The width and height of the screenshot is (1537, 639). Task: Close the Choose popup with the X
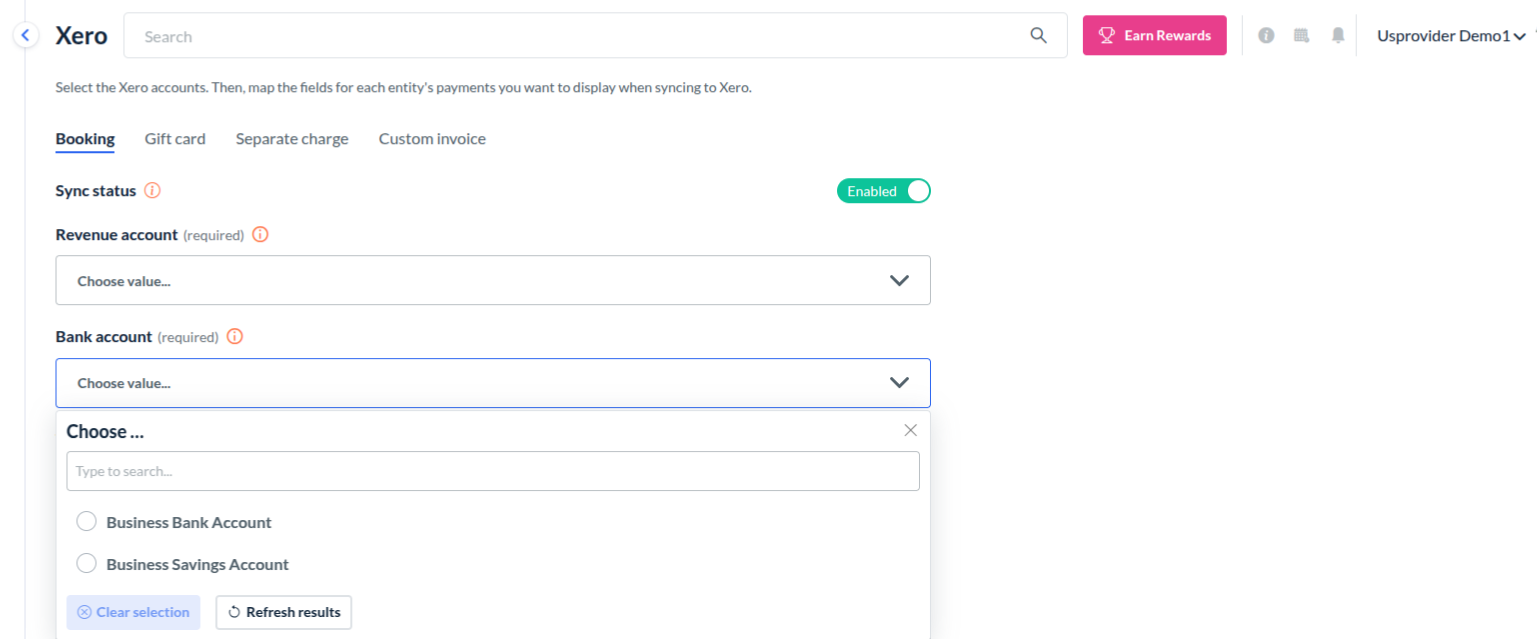tap(910, 430)
